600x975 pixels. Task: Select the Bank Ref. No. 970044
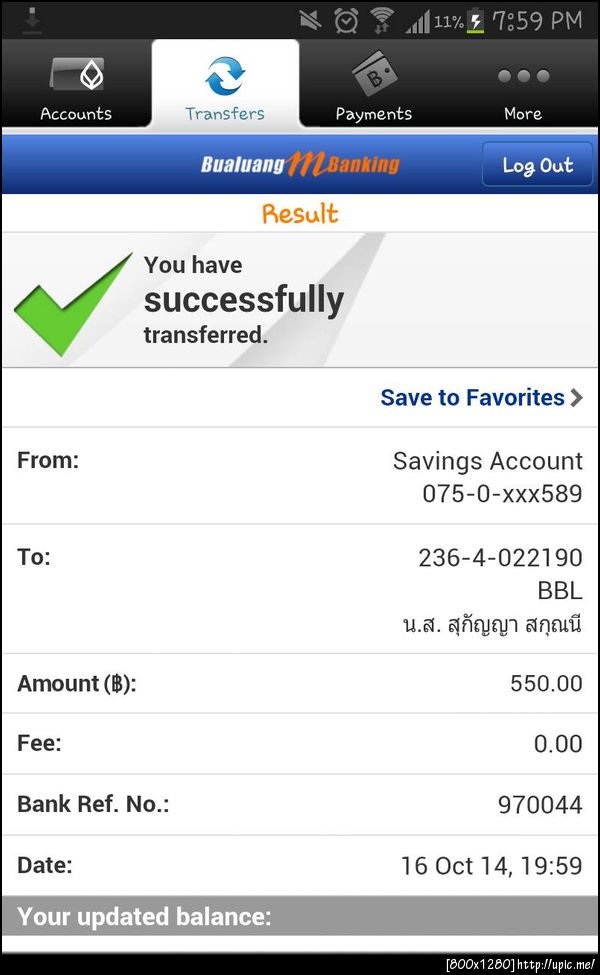point(540,804)
